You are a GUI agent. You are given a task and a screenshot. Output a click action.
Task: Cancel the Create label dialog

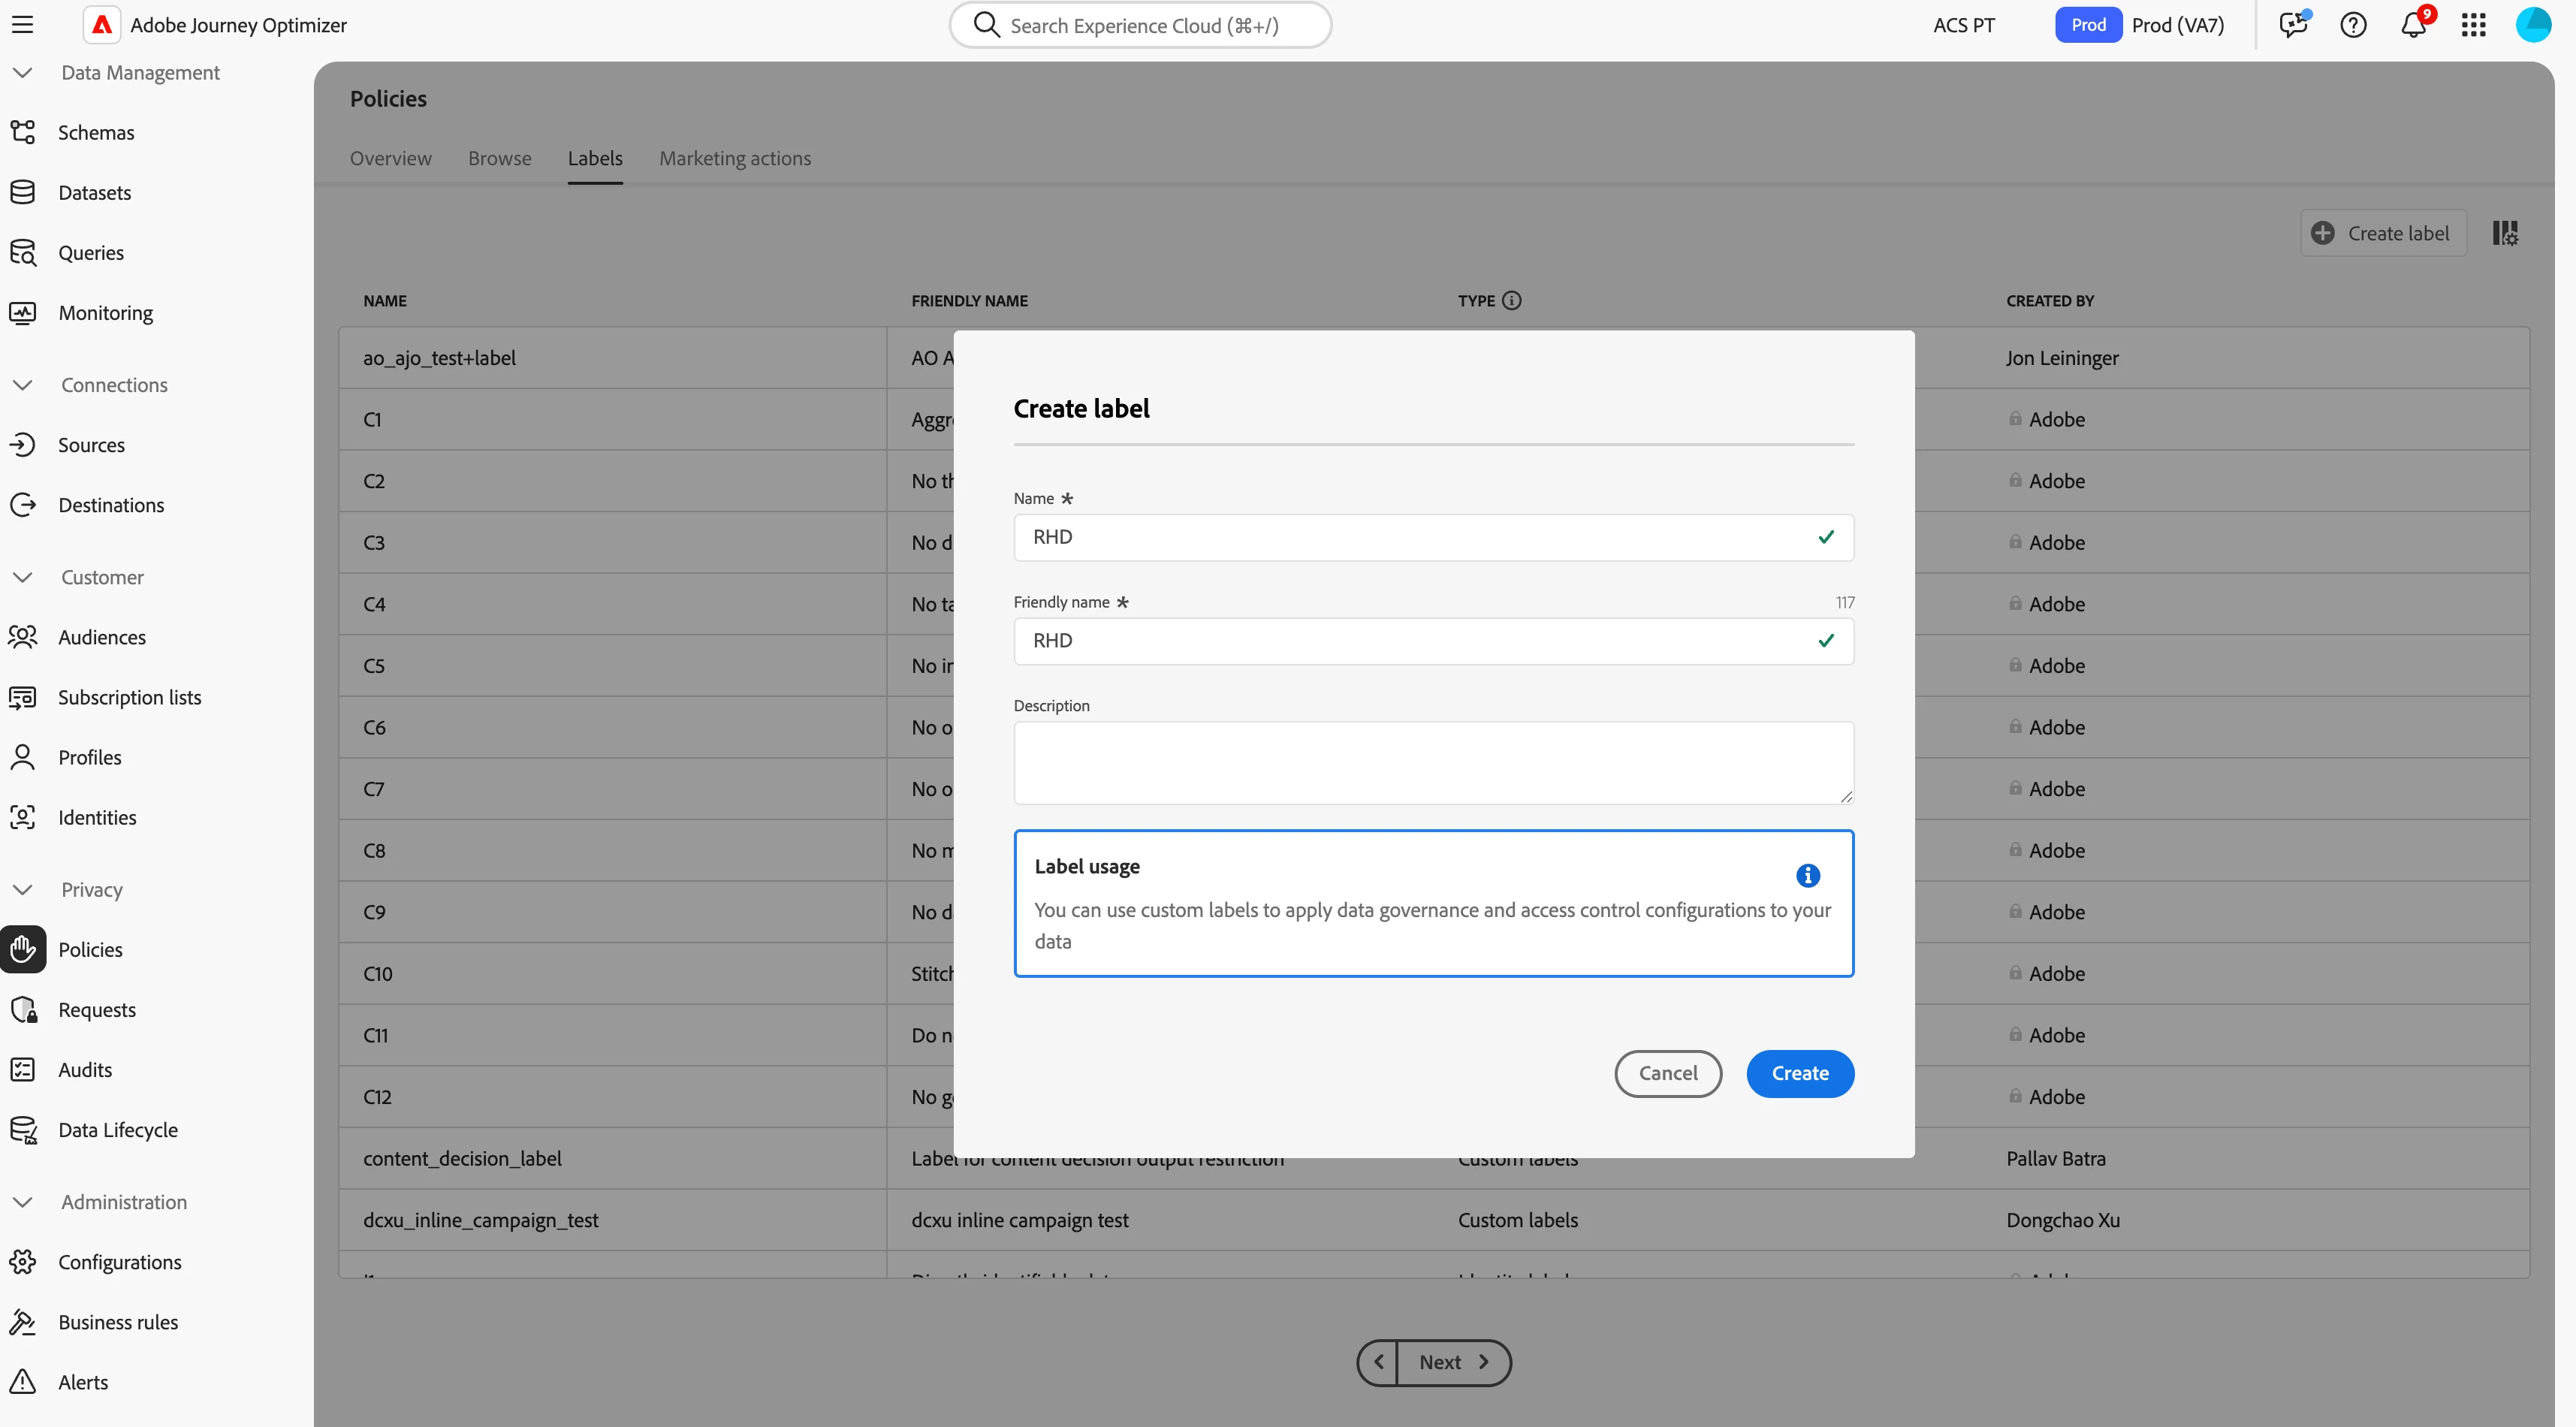[x=1667, y=1073]
